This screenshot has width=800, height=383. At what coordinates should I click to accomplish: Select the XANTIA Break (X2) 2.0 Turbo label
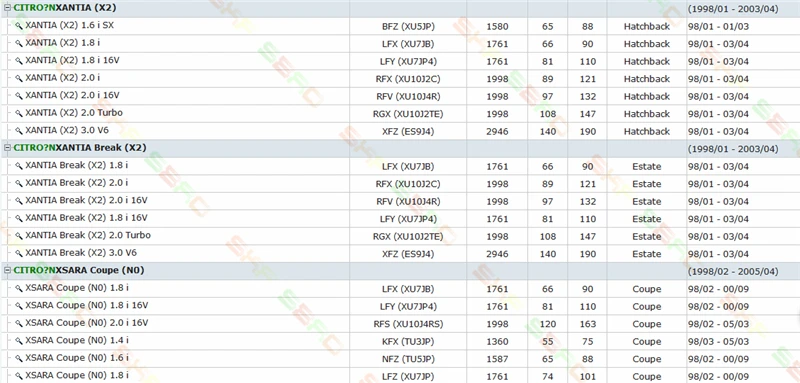pyautogui.click(x=88, y=236)
